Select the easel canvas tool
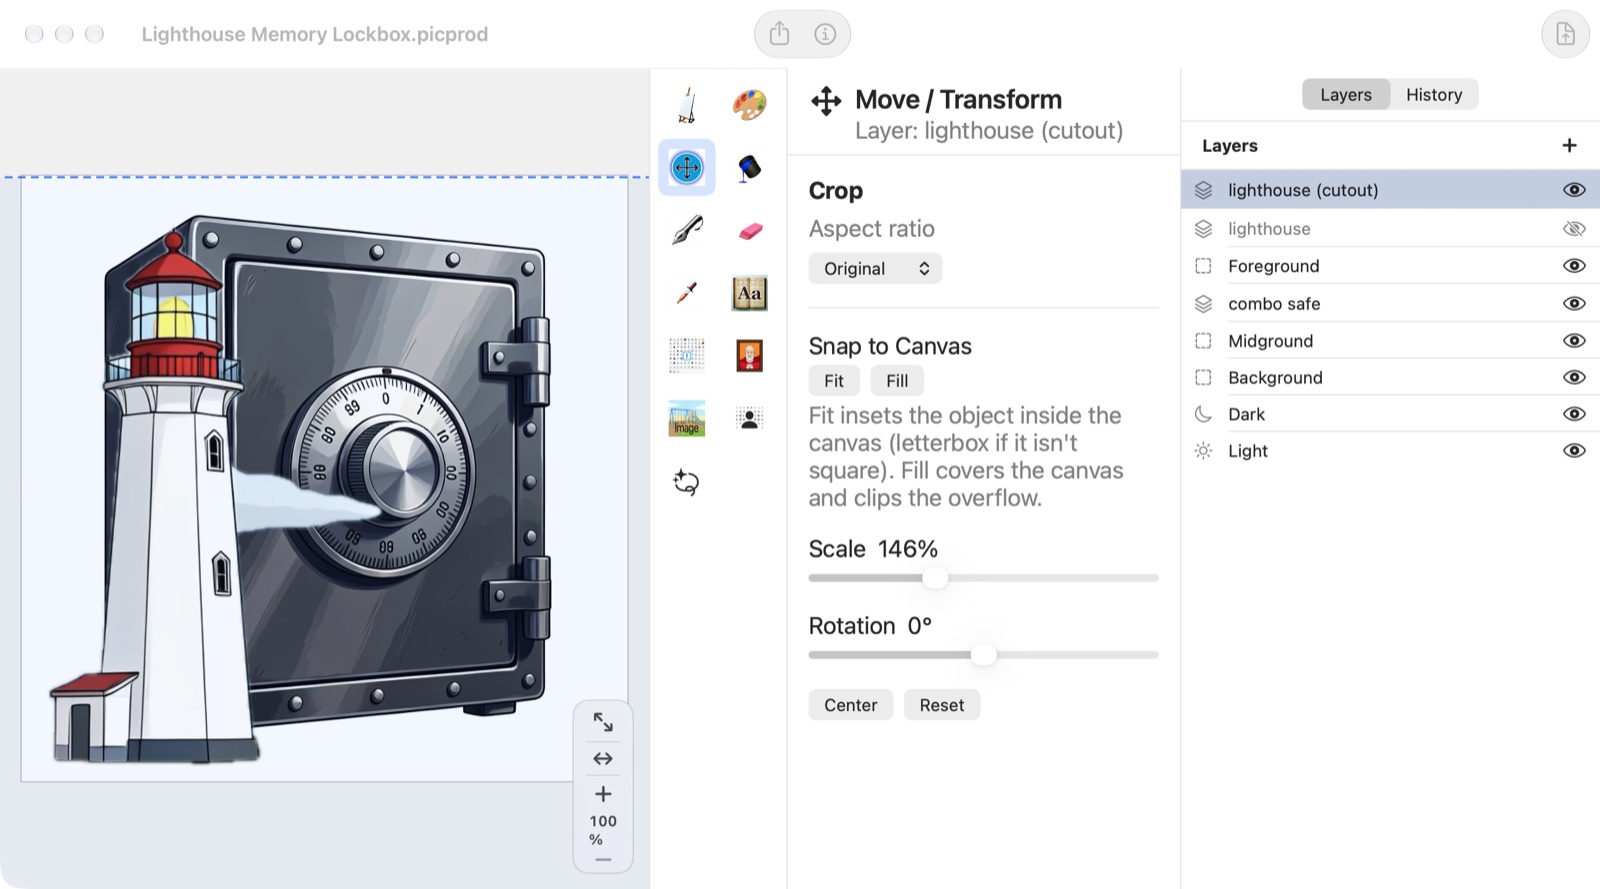This screenshot has width=1600, height=889. tap(687, 104)
